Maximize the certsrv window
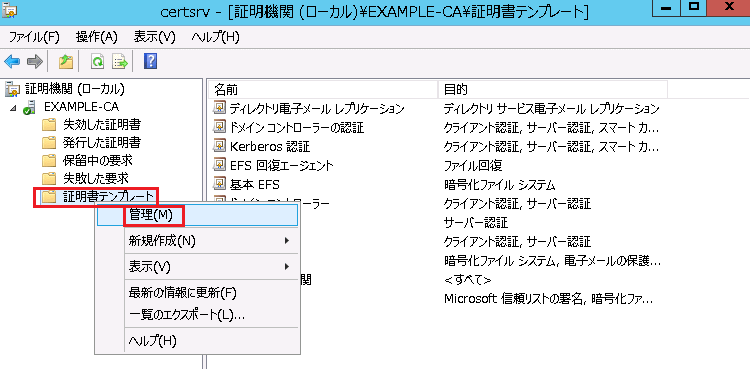 coord(693,7)
